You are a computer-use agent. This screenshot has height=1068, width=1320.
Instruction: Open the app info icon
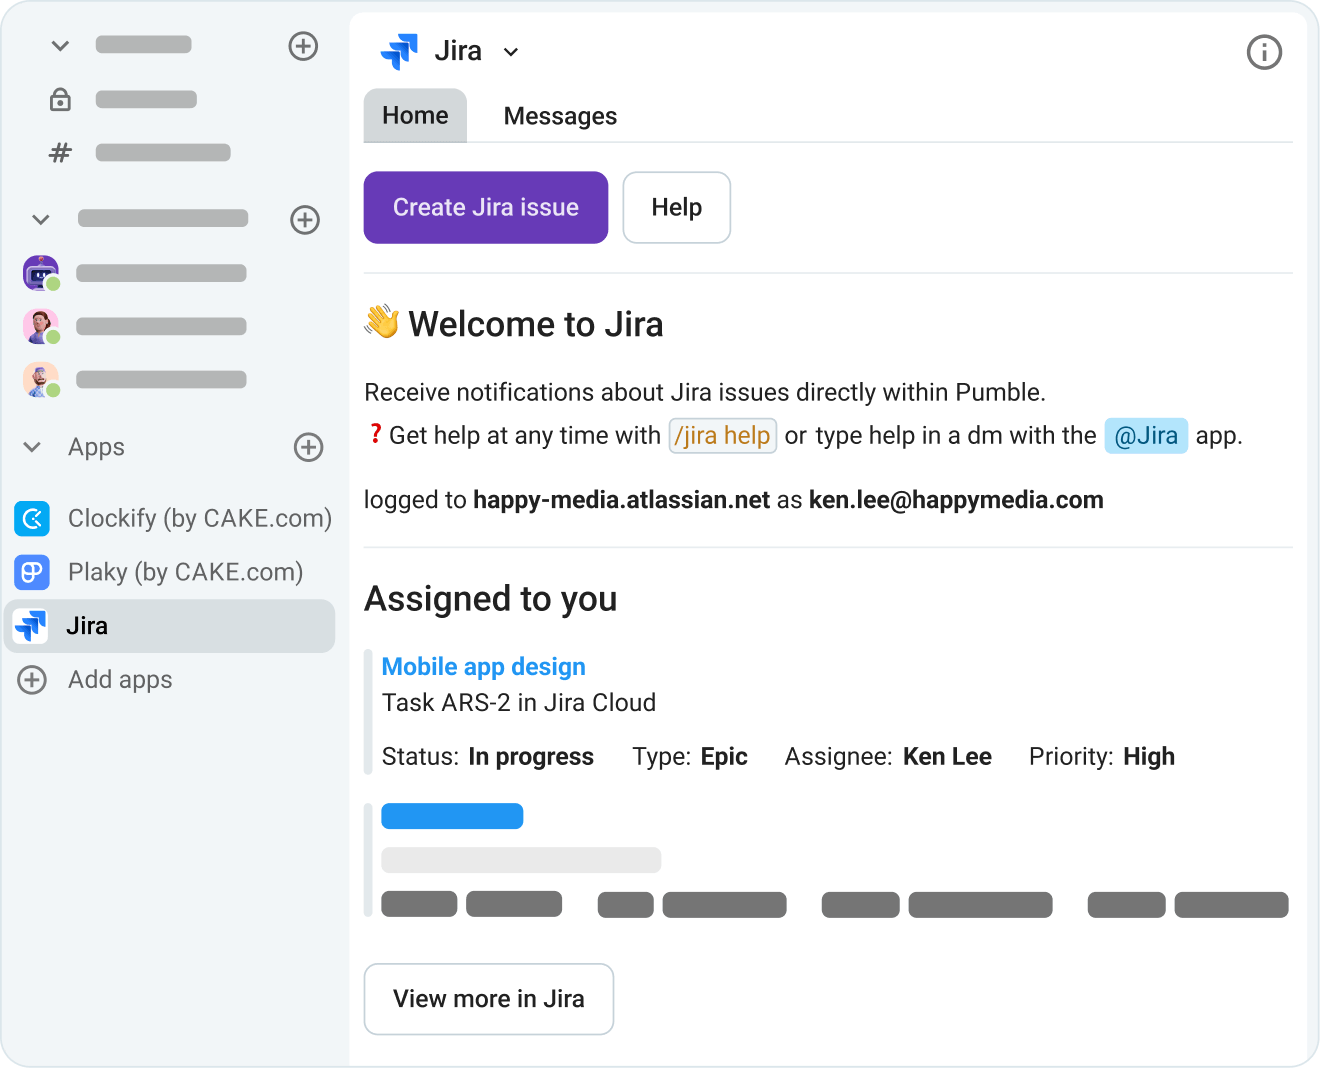(1264, 52)
